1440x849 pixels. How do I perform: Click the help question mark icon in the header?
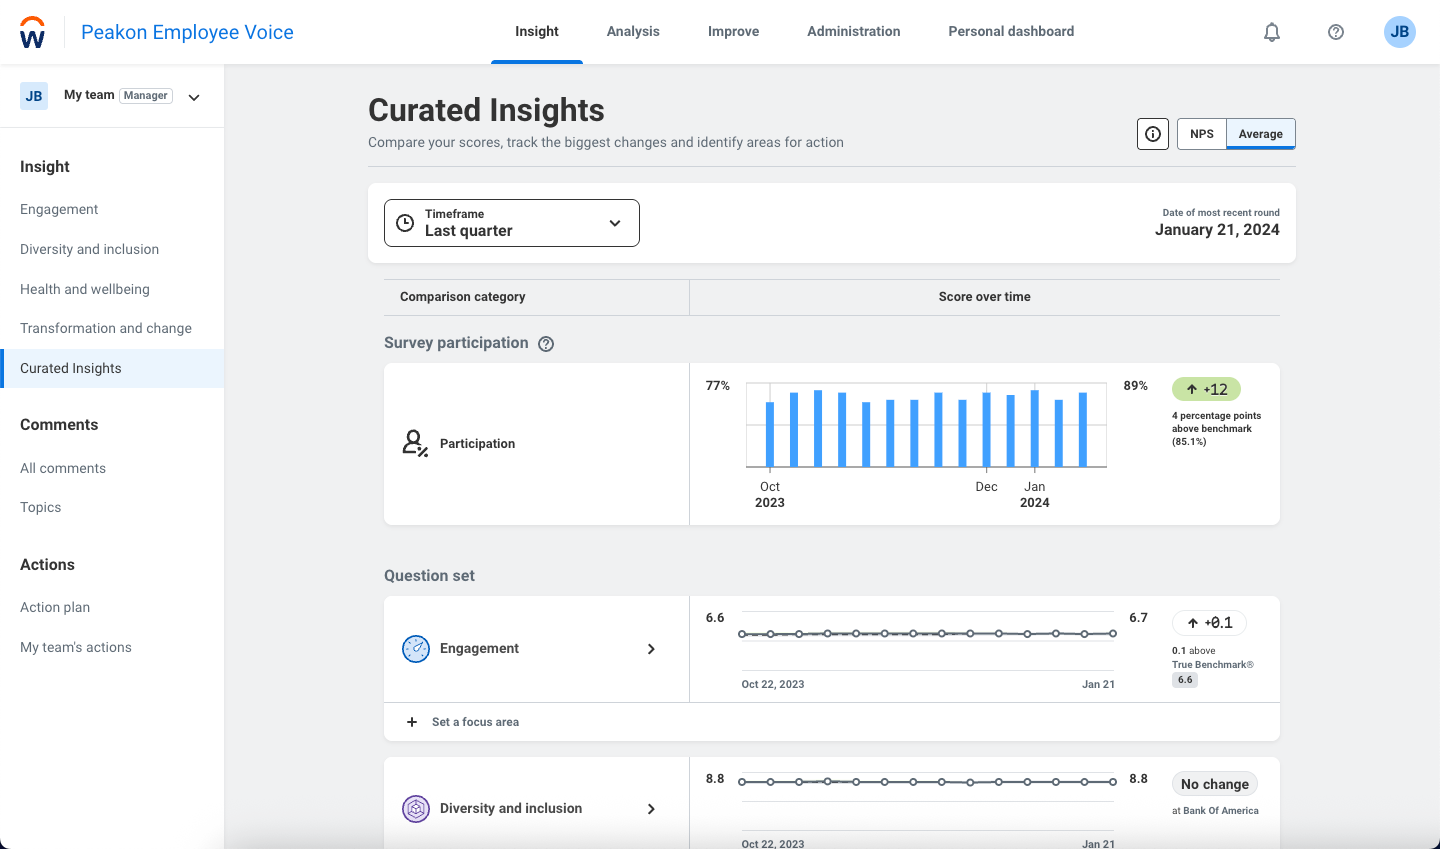(1336, 32)
